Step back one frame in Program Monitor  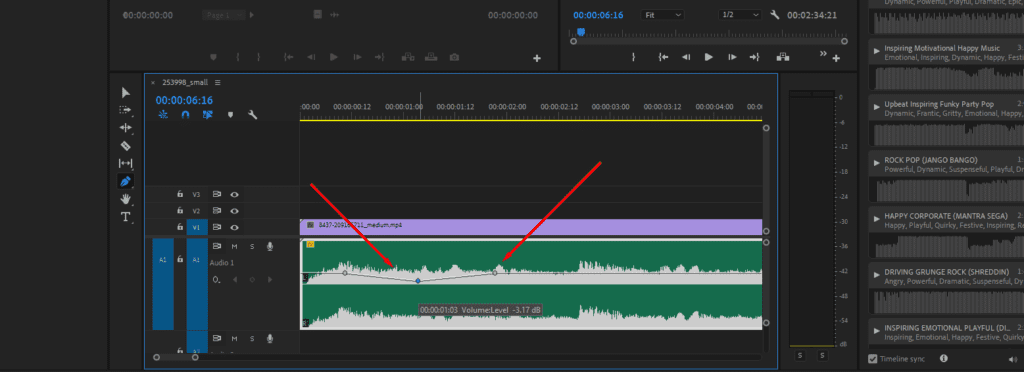pos(686,57)
